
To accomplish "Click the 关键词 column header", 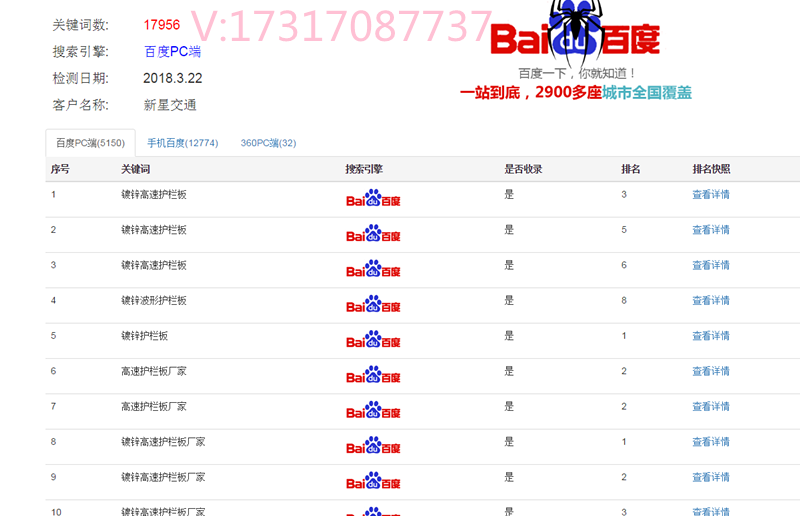I will [x=135, y=169].
